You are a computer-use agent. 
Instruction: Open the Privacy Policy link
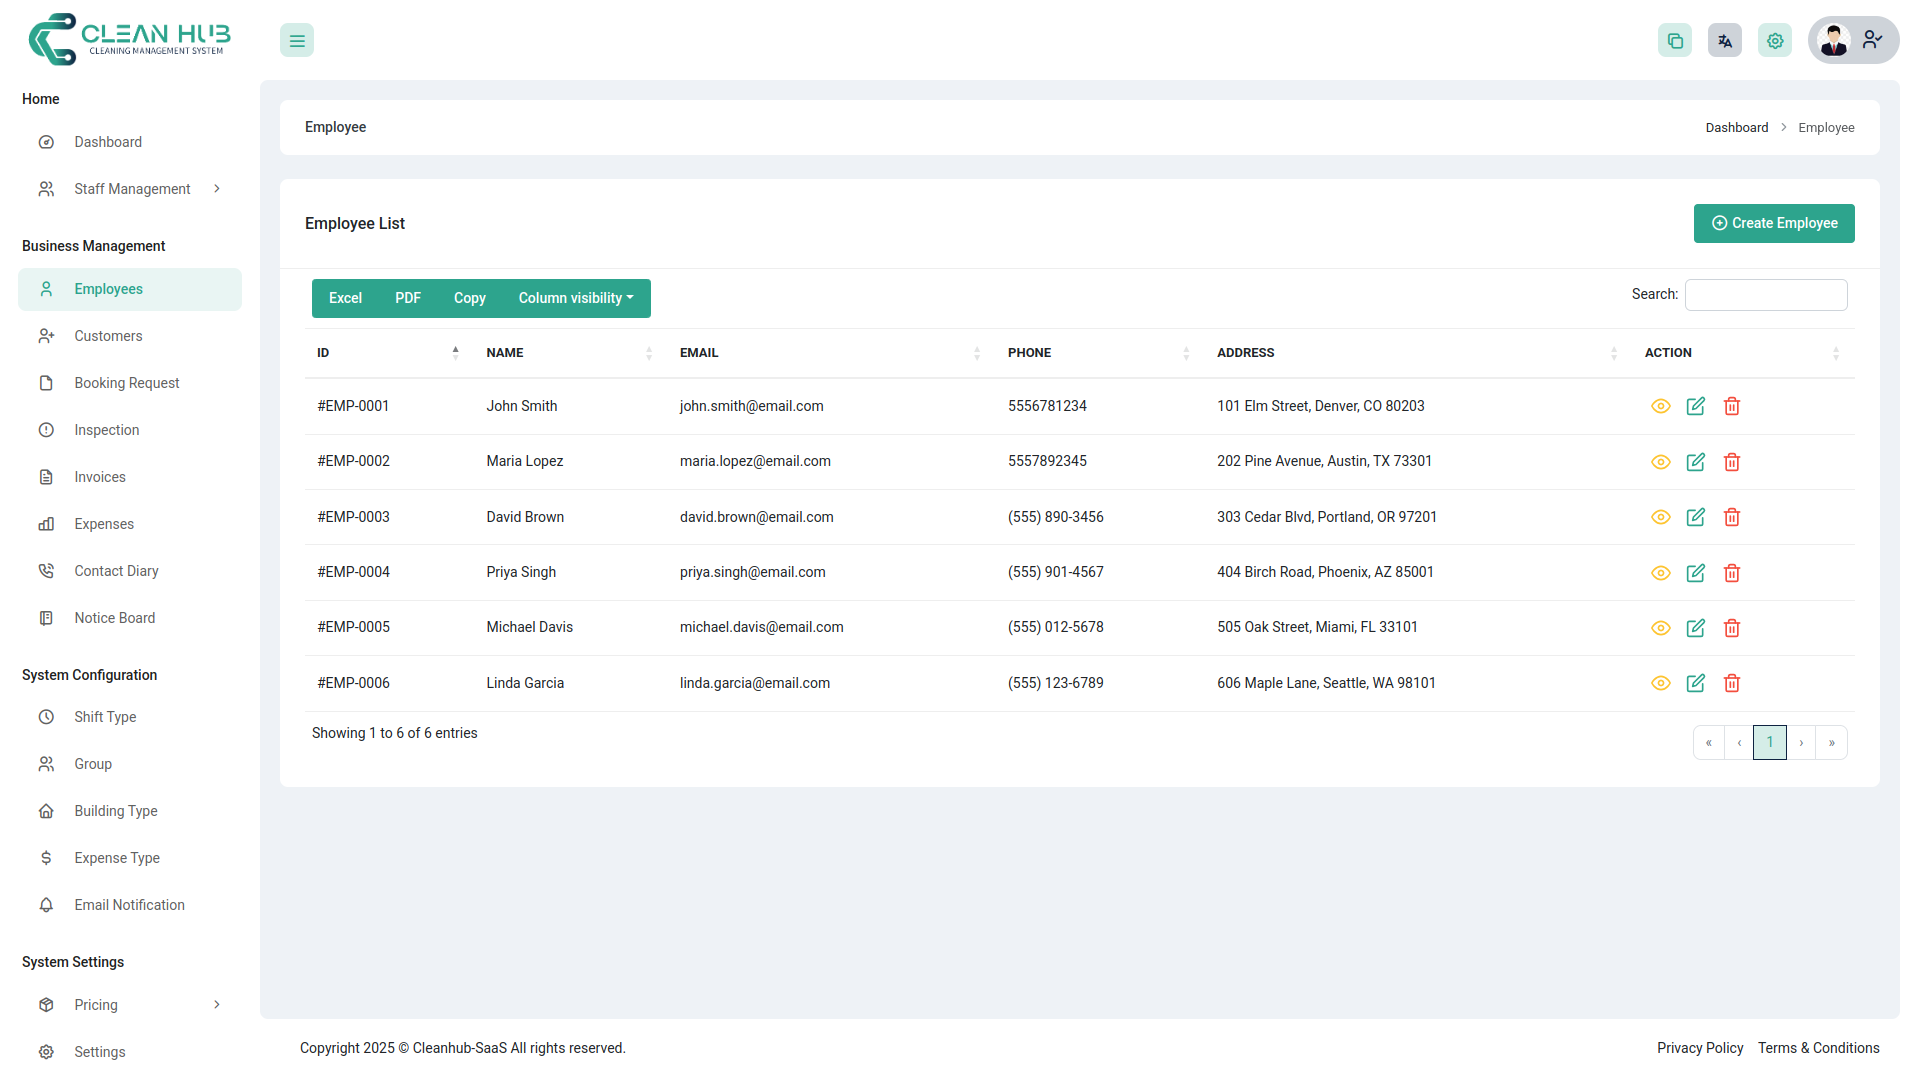click(1699, 1048)
